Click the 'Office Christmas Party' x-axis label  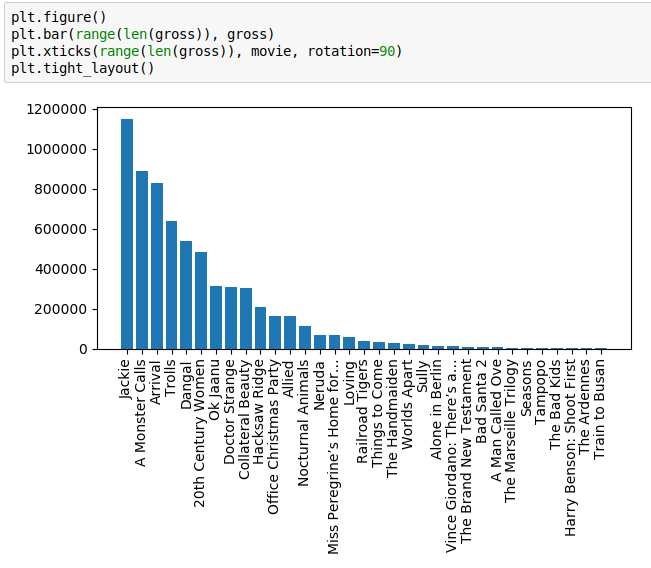[273, 437]
